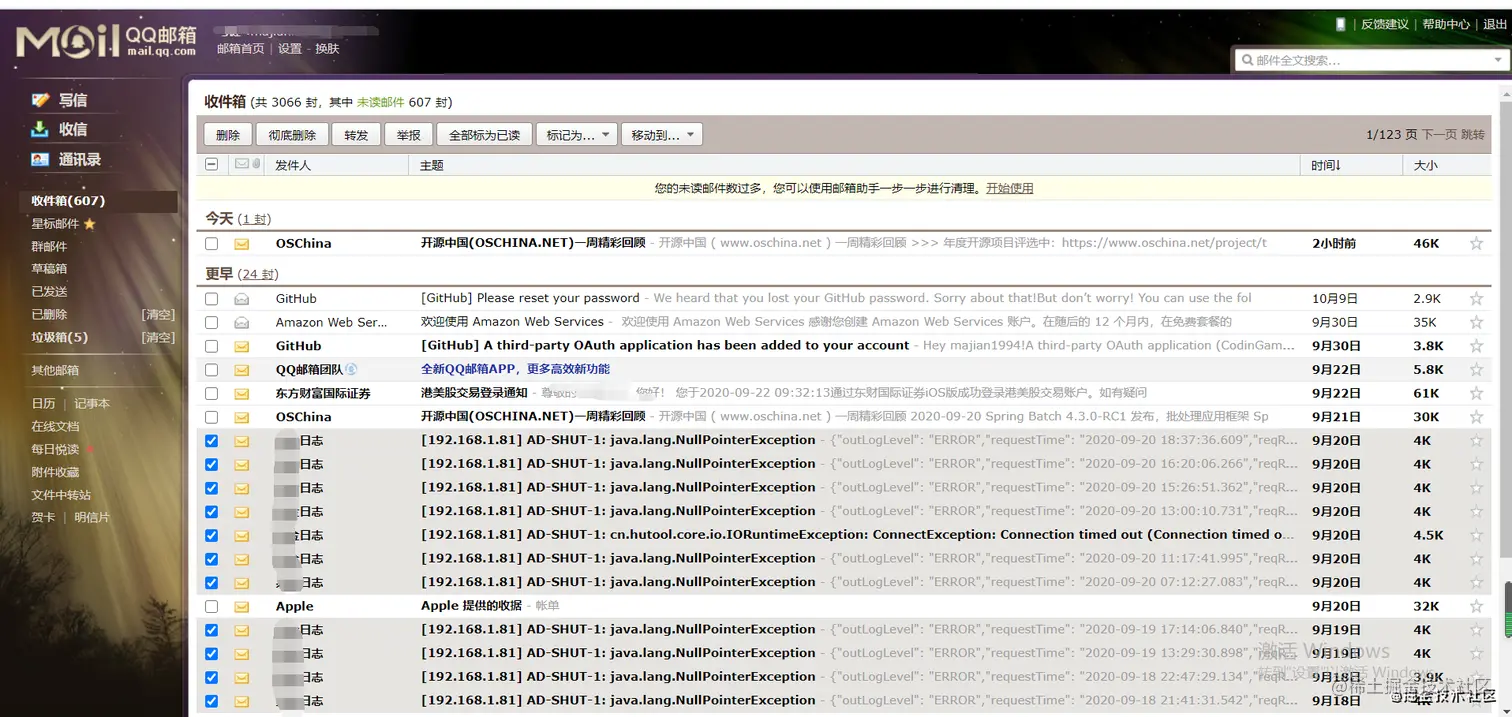The image size is (1512, 717).
Task: Expand the search box options arrow
Action: pos(1497,60)
